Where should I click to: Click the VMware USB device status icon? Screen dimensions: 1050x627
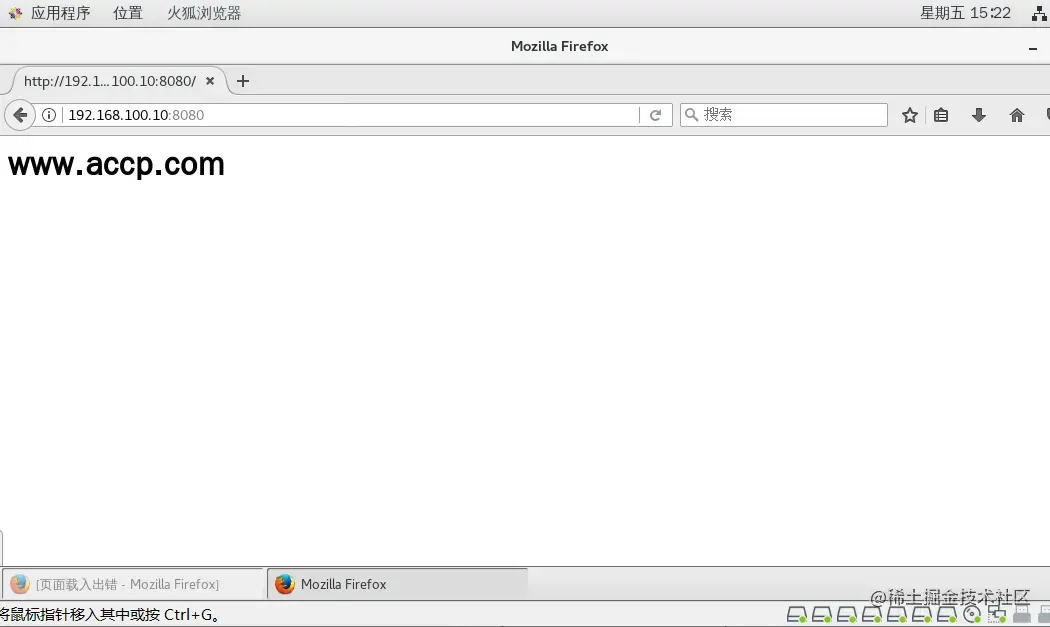click(1022, 614)
